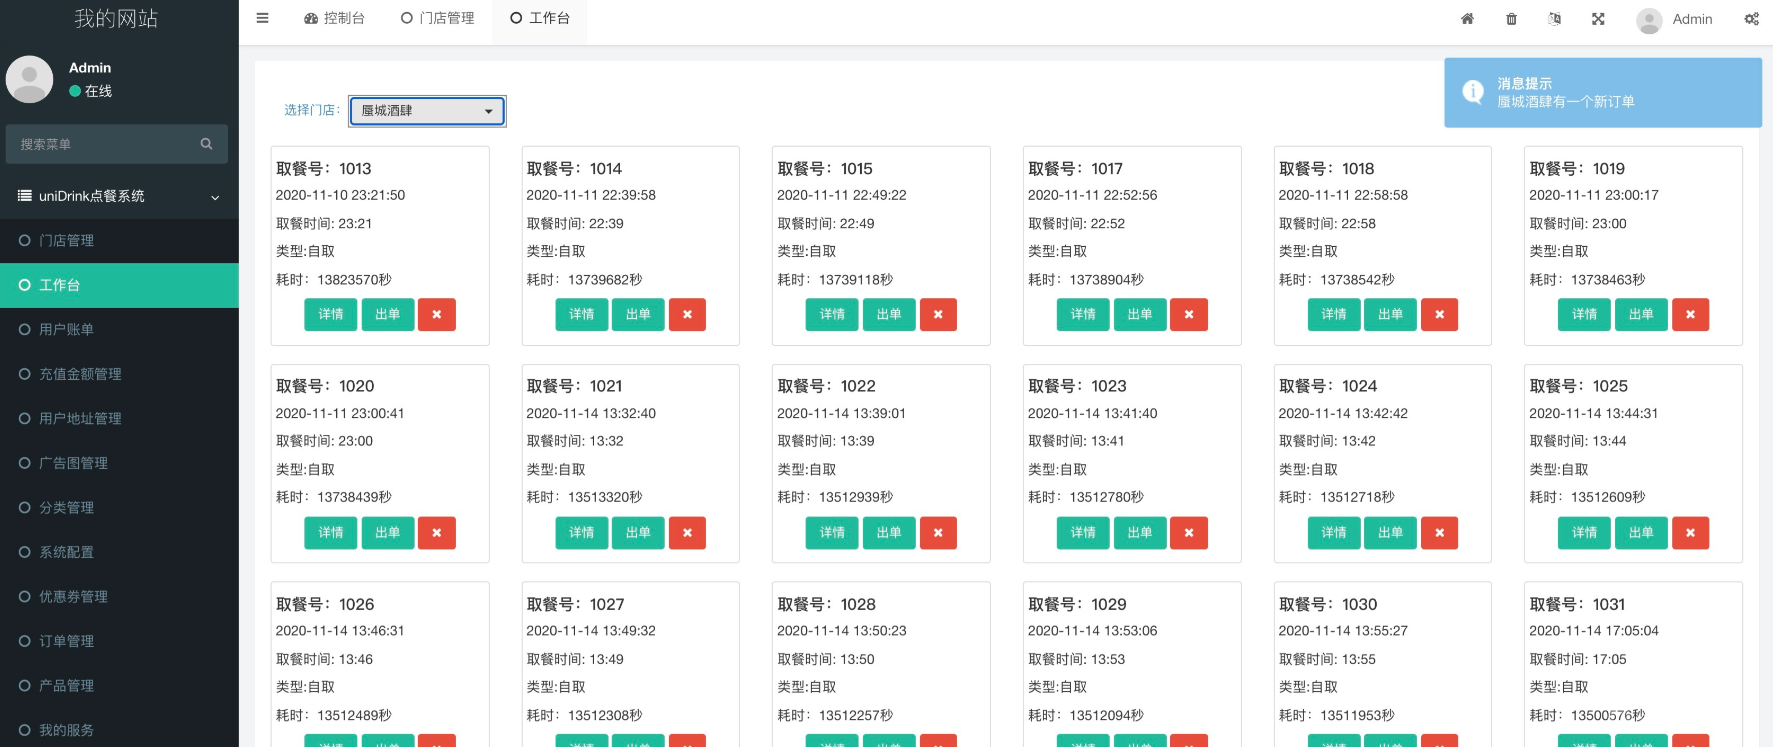This screenshot has height=747, width=1773.
Task: Click the trash icon to clear cache
Action: (1511, 19)
